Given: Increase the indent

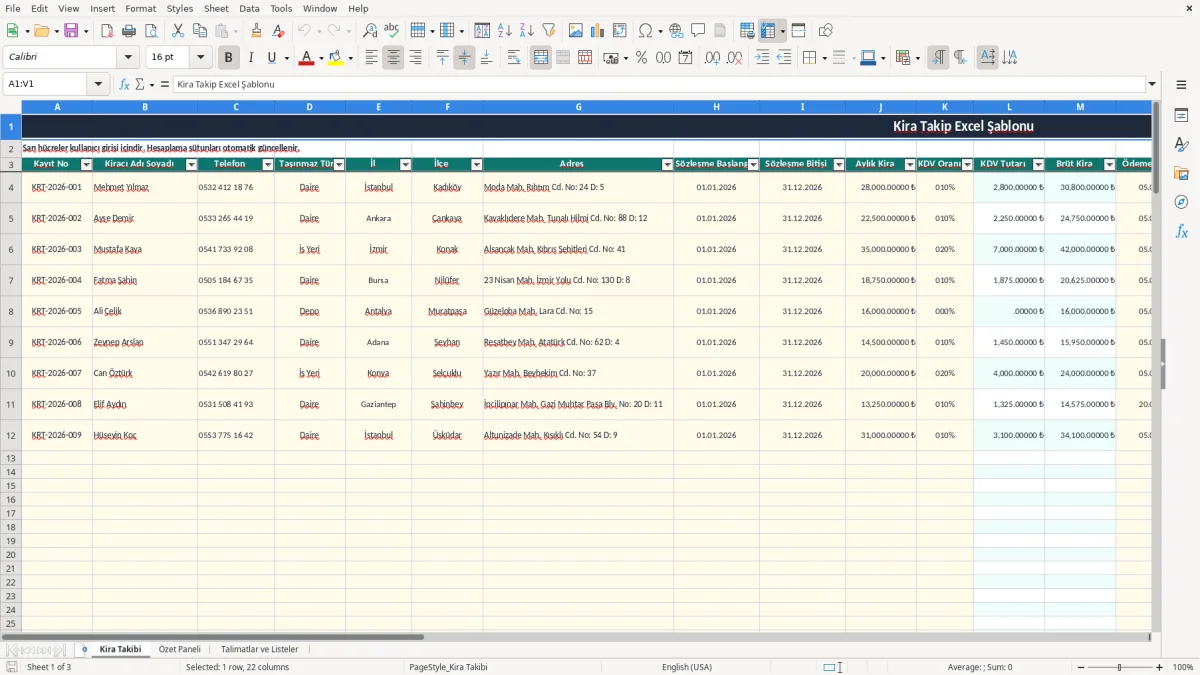Looking at the screenshot, I should (763, 58).
